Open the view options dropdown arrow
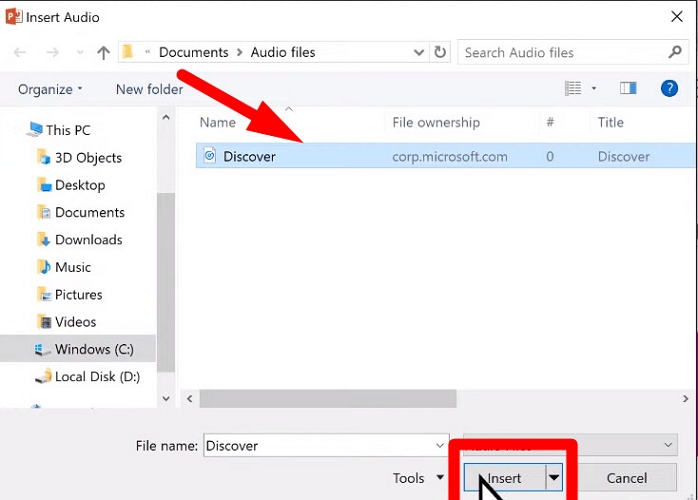The image size is (698, 500). (594, 88)
